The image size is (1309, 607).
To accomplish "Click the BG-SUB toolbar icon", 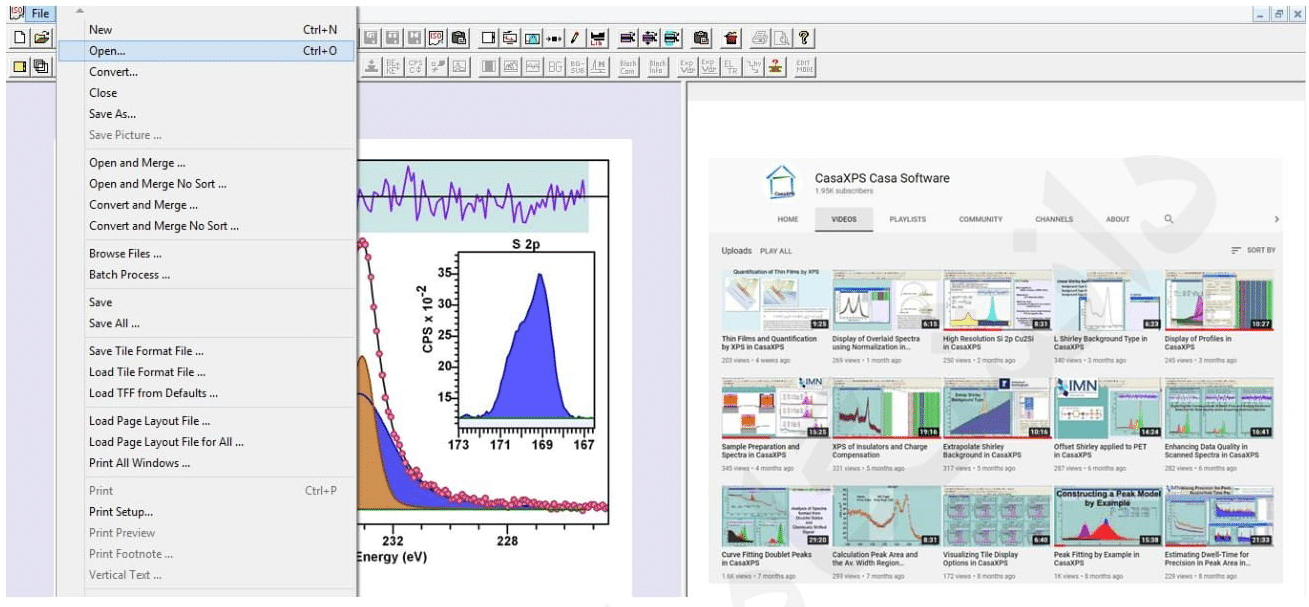I will 577,66.
